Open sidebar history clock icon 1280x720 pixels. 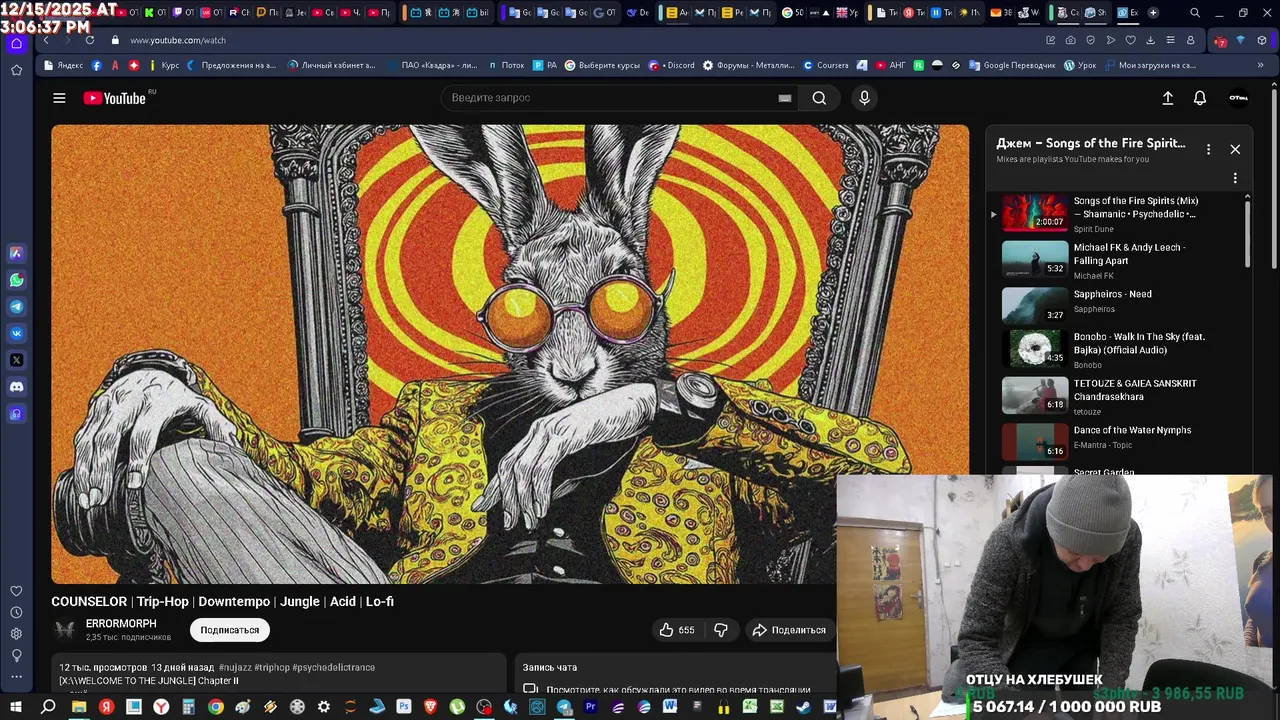pyautogui.click(x=16, y=612)
